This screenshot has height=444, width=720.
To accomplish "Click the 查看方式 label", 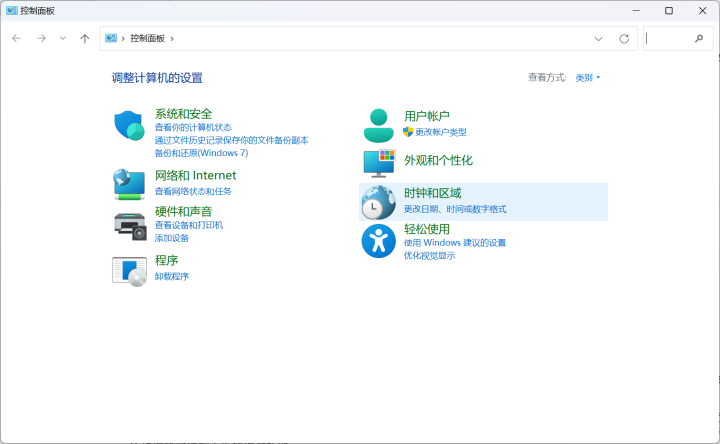I will pyautogui.click(x=547, y=78).
